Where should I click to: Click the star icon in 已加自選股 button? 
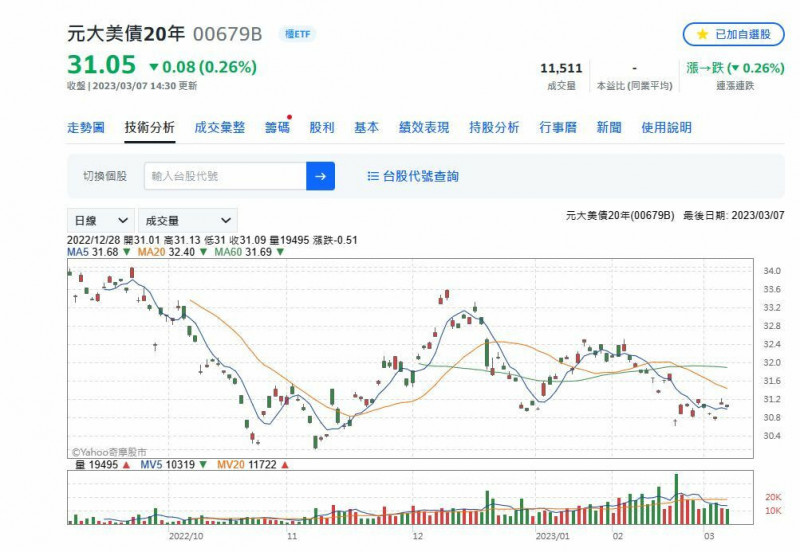click(702, 34)
